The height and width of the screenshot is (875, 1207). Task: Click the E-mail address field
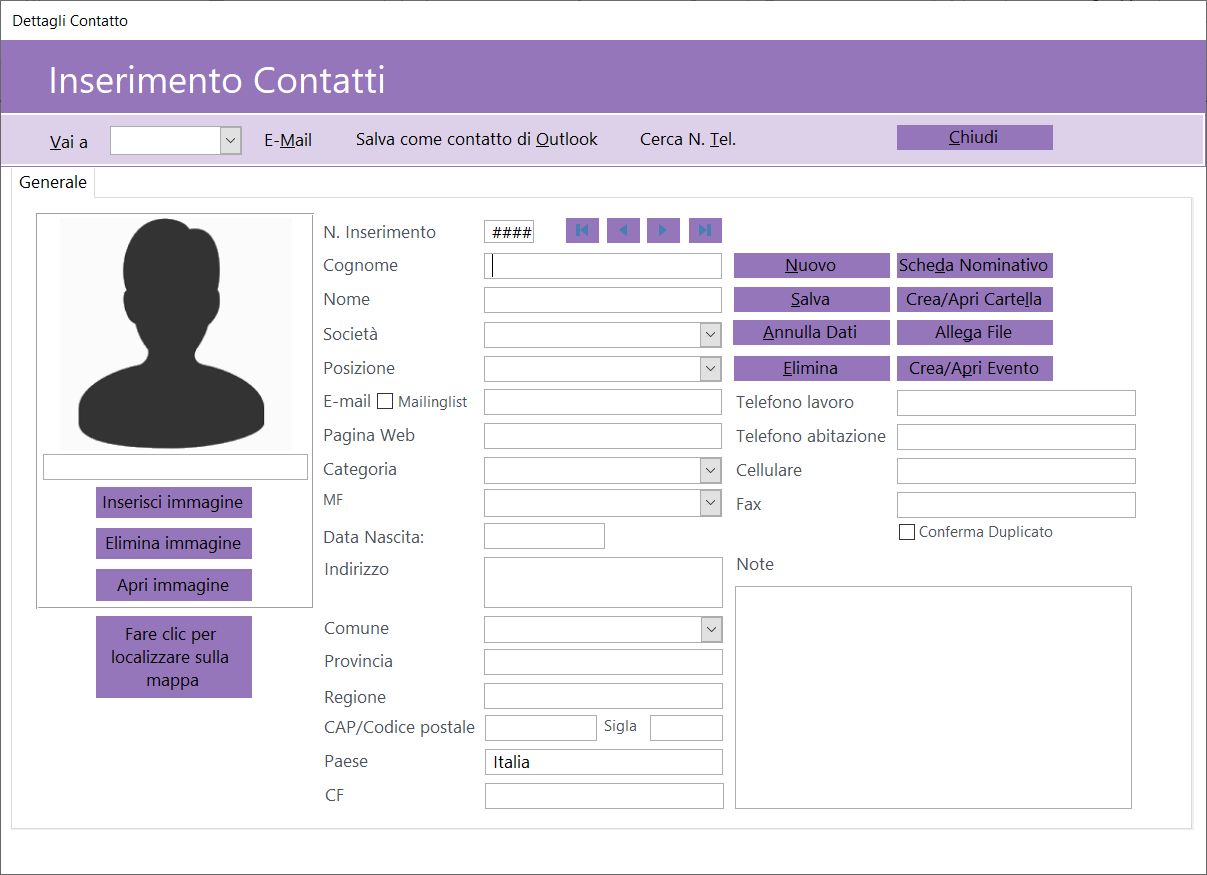(602, 402)
